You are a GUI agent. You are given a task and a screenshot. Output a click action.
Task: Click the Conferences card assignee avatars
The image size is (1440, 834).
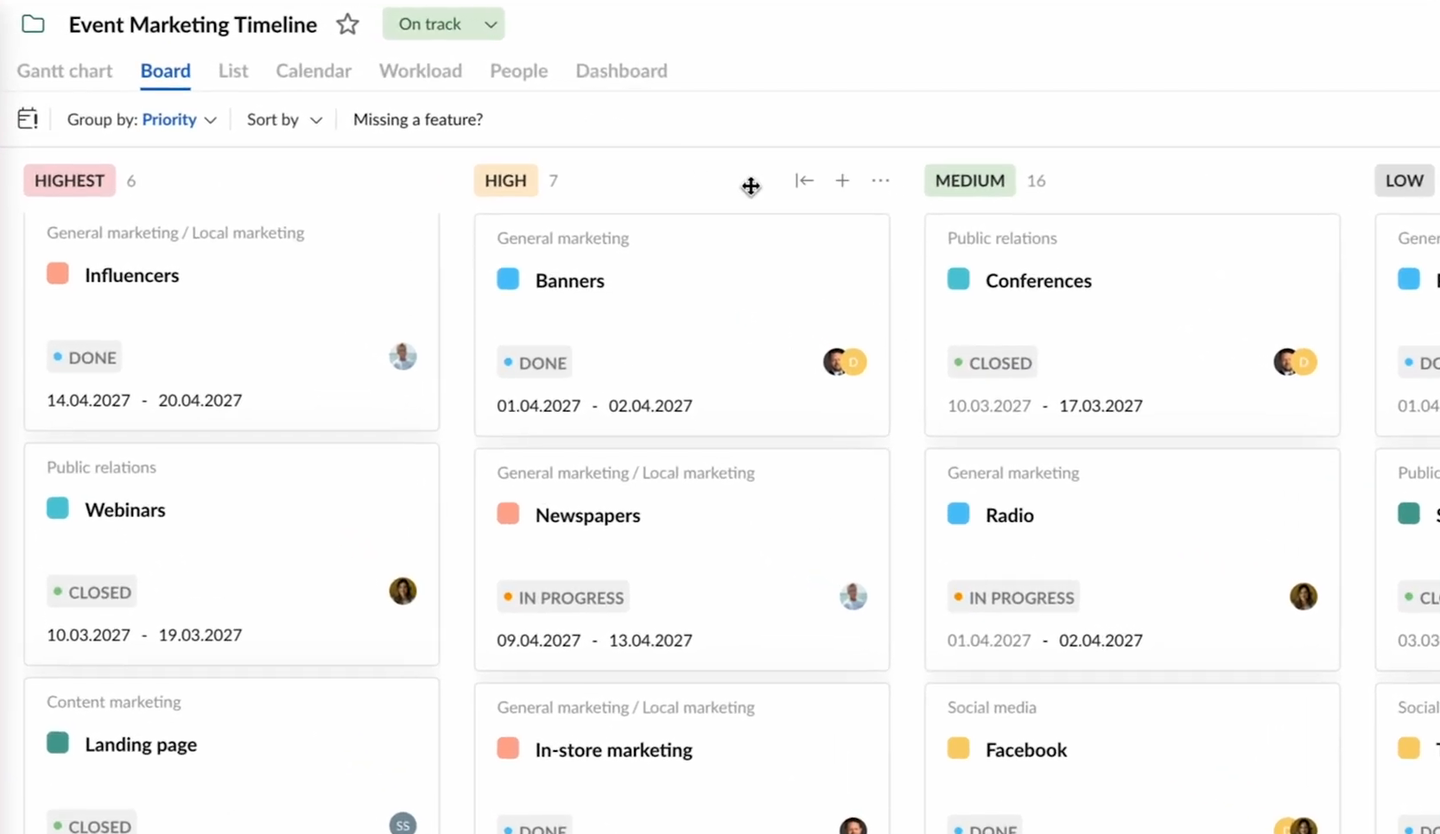click(x=1295, y=362)
